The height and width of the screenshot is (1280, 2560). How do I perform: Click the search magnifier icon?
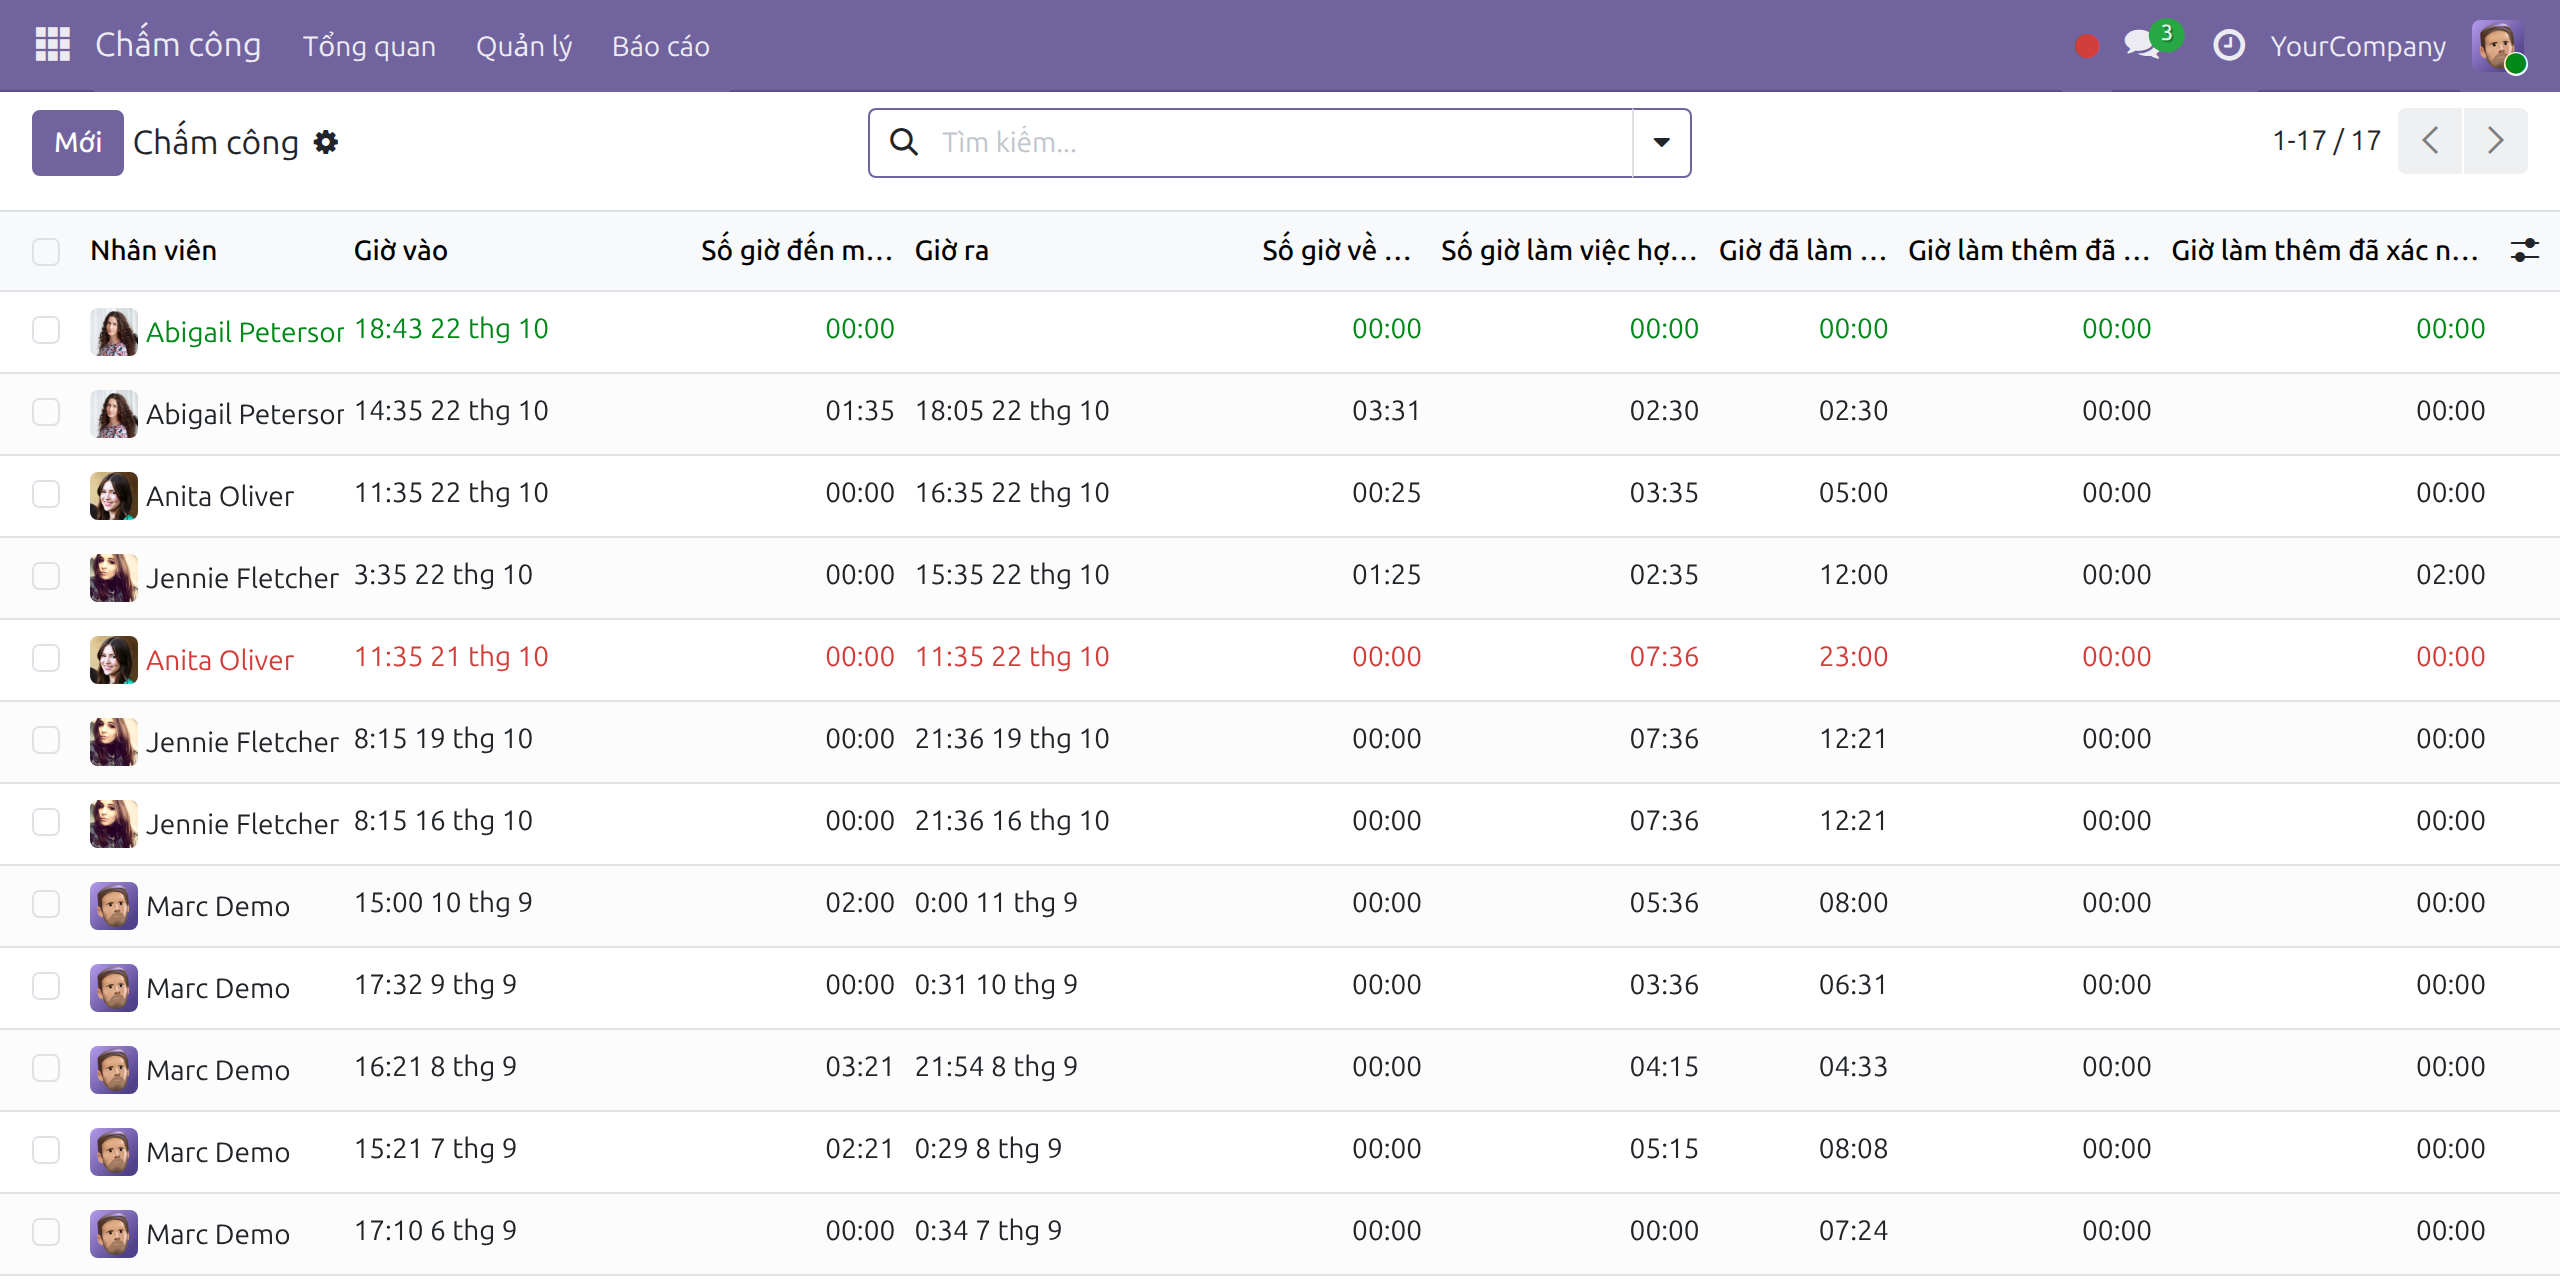904,143
